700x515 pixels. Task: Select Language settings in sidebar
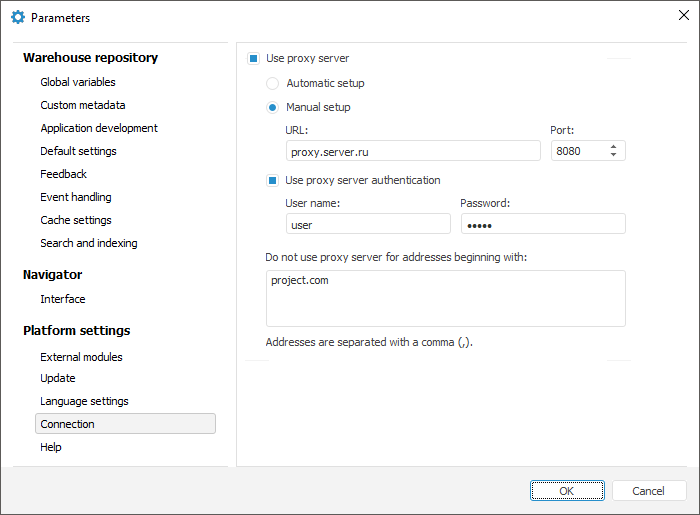(84, 401)
